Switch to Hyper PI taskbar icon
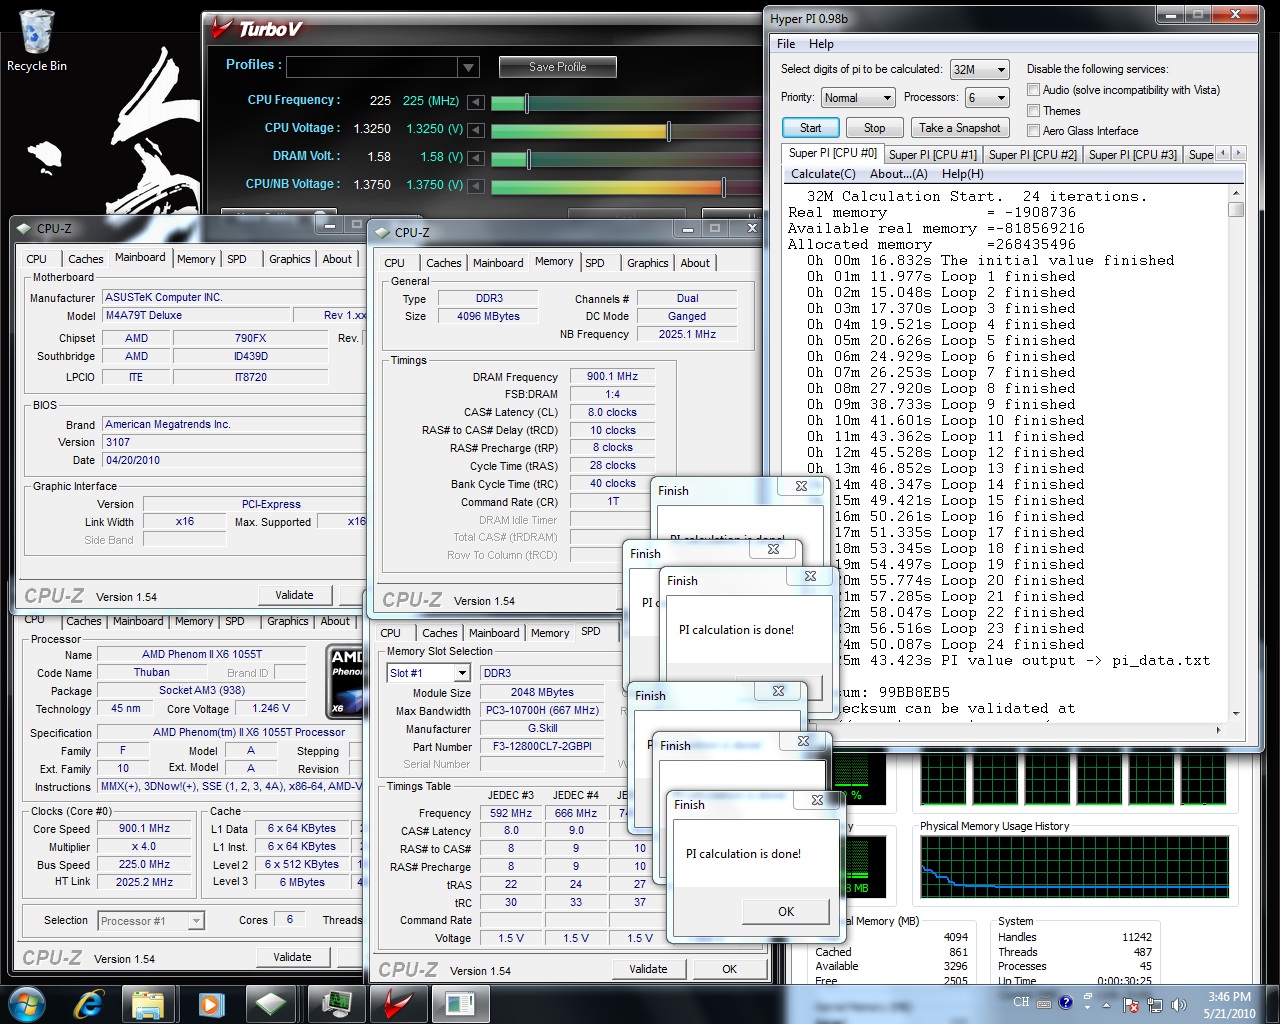This screenshot has height=1024, width=1280. pos(461,1003)
